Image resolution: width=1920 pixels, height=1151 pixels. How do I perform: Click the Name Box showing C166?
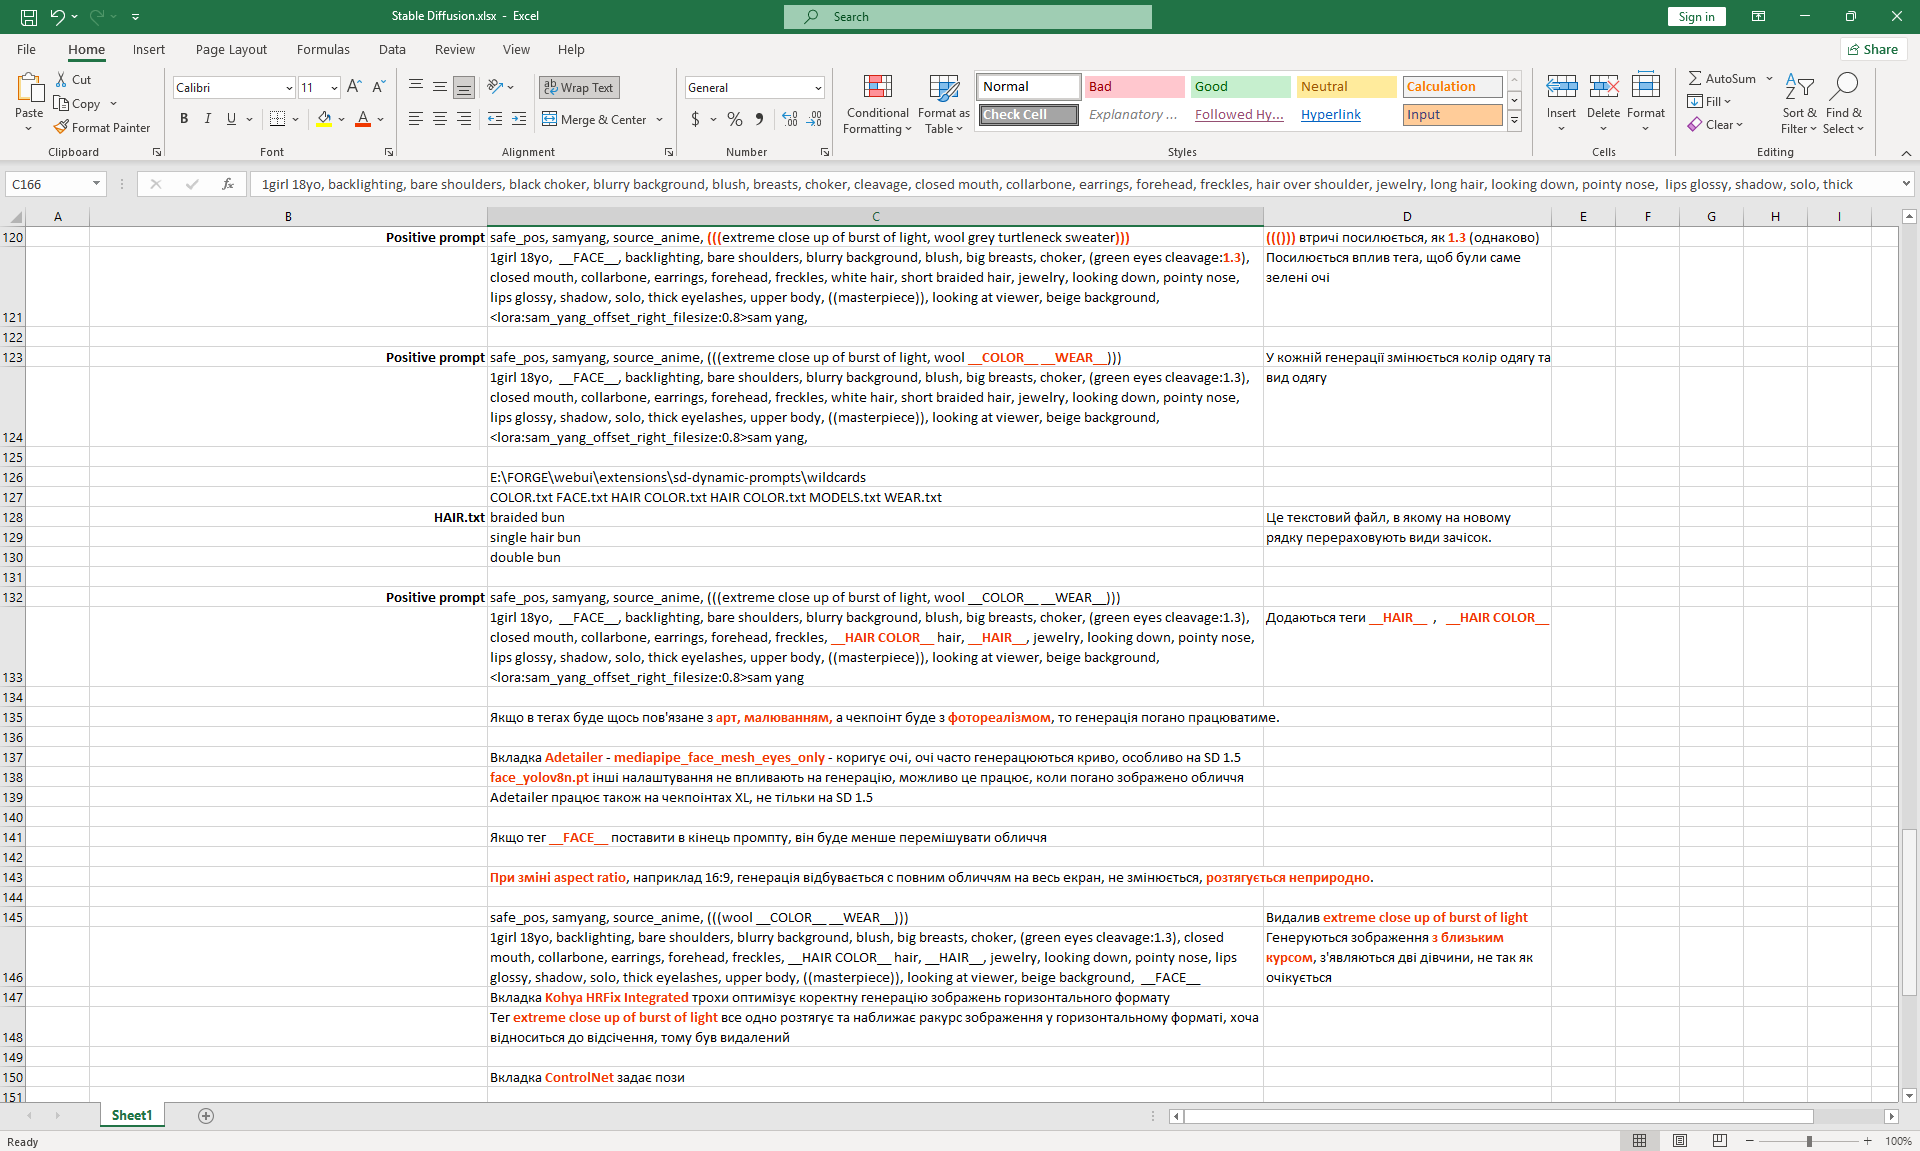coord(47,184)
